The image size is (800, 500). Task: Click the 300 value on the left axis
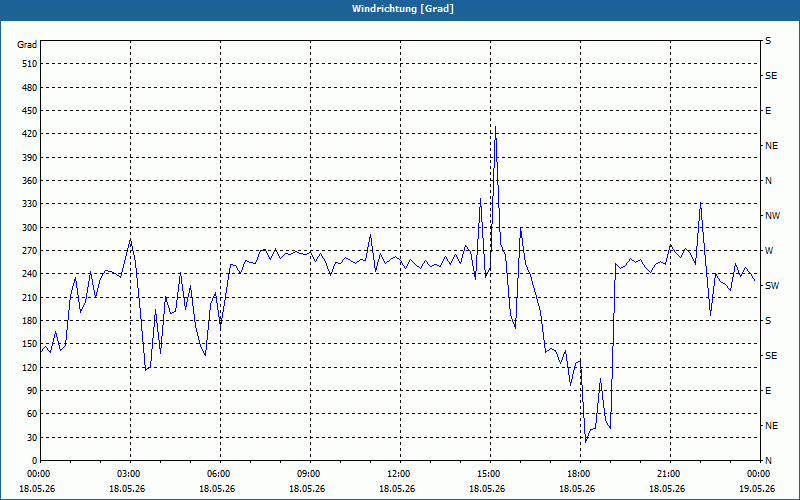click(x=30, y=228)
